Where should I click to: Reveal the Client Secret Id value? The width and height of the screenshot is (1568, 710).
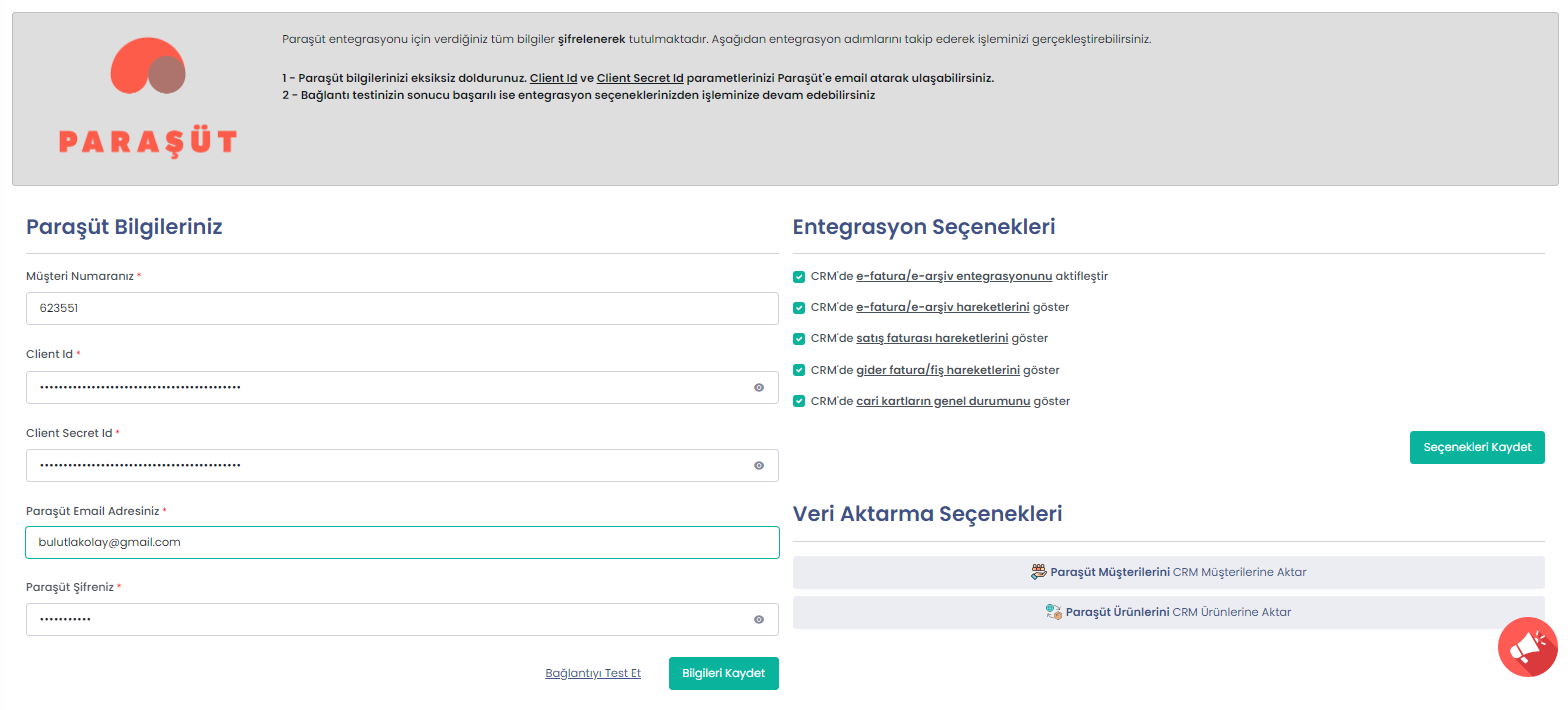point(759,466)
